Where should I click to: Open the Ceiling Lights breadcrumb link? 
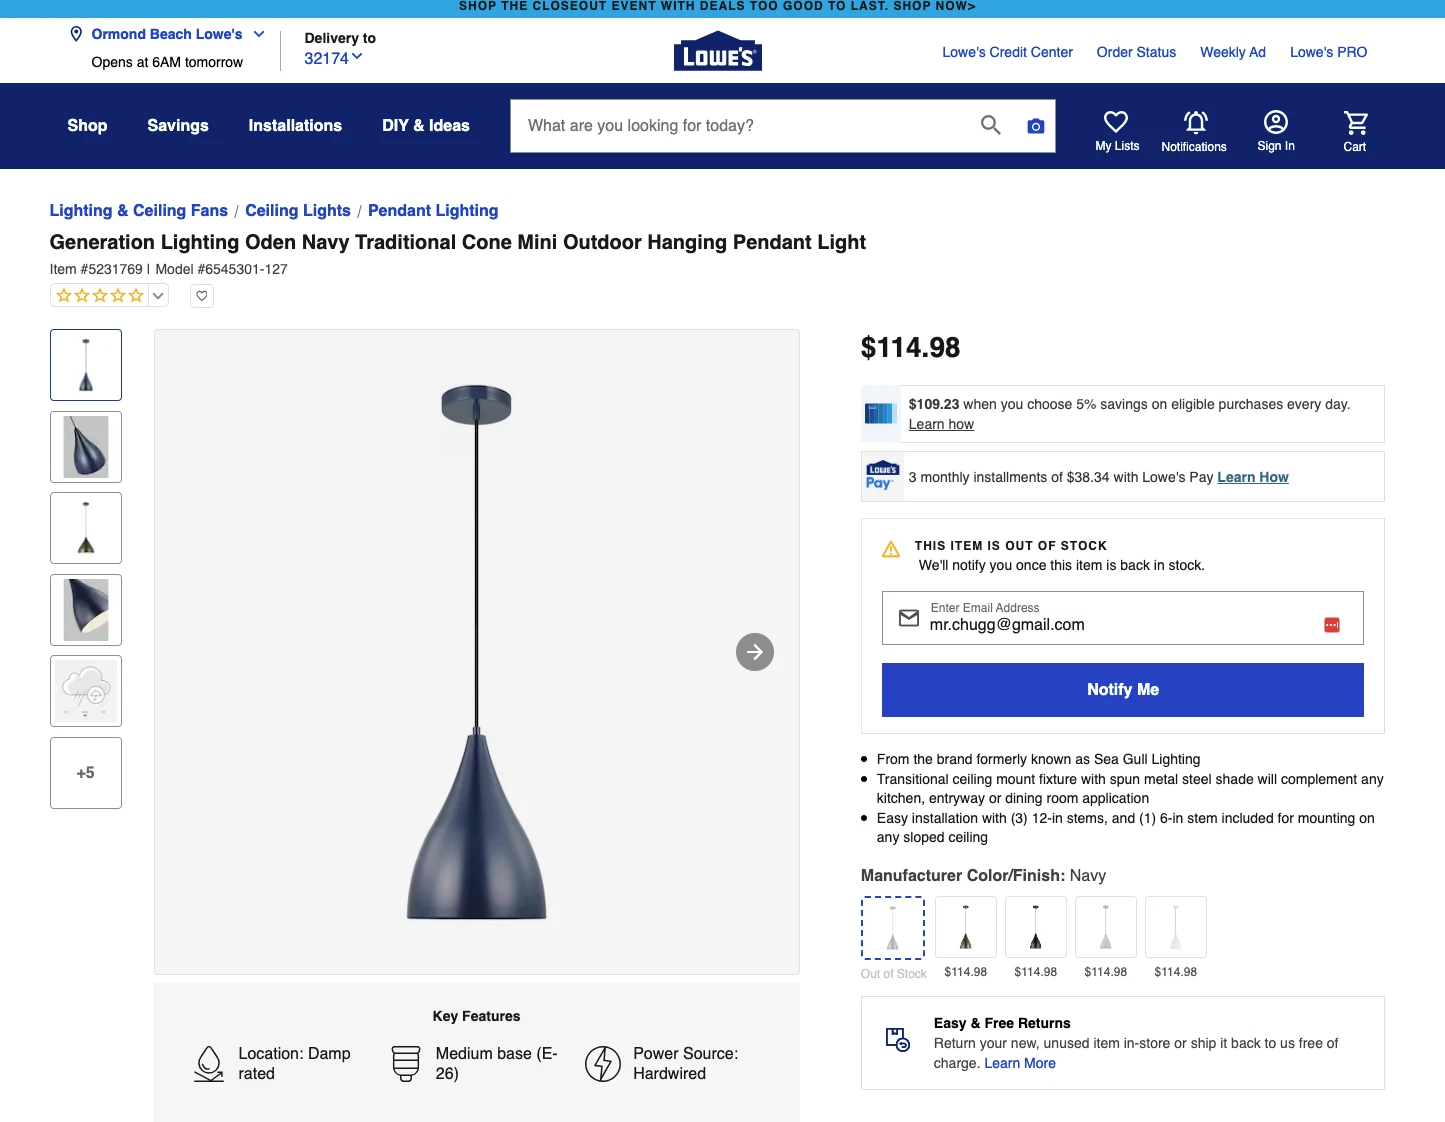point(297,211)
